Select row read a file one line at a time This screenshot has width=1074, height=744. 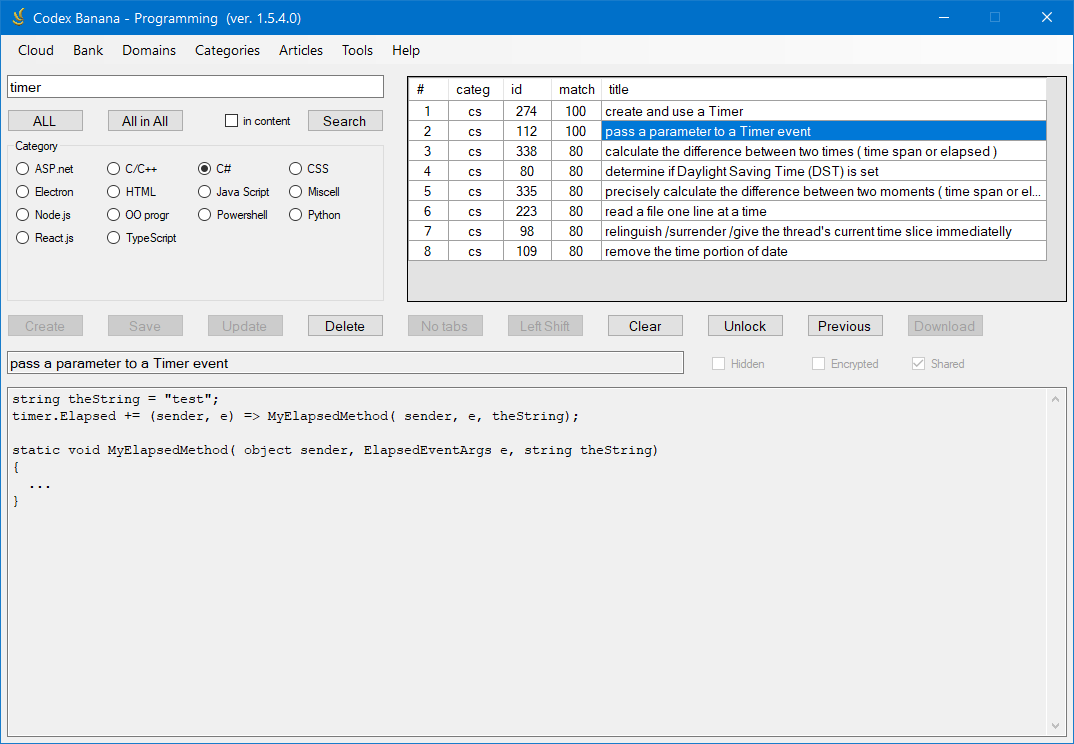pos(727,211)
